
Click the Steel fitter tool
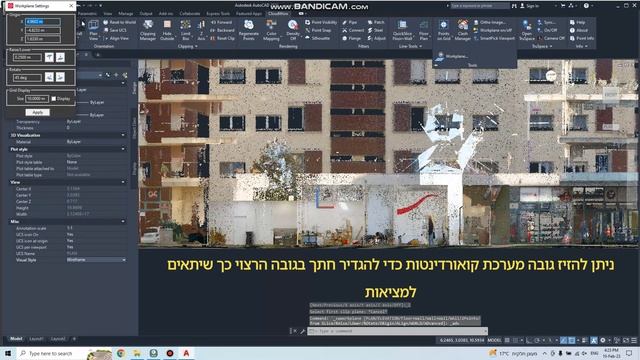tap(375, 30)
